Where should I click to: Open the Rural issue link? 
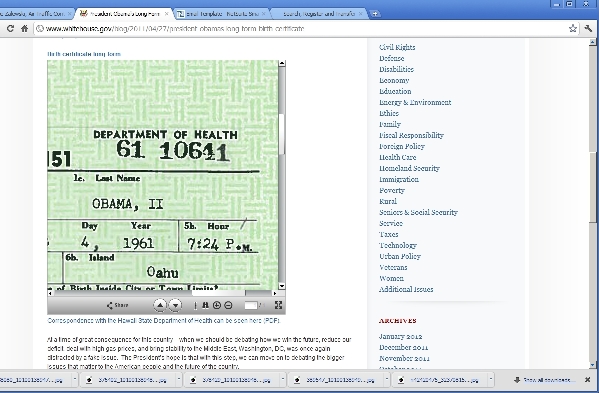(x=388, y=201)
